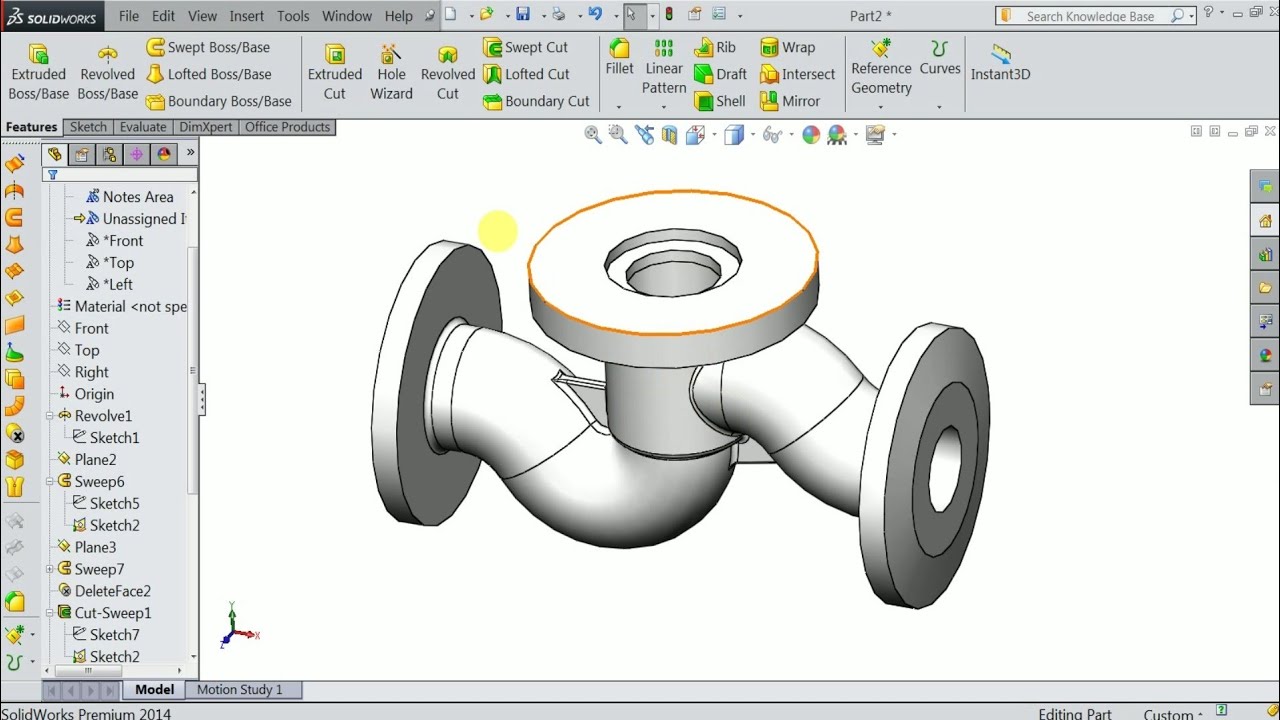Collapse the Revolve1 feature node
The width and height of the screenshot is (1280, 720).
(48, 415)
